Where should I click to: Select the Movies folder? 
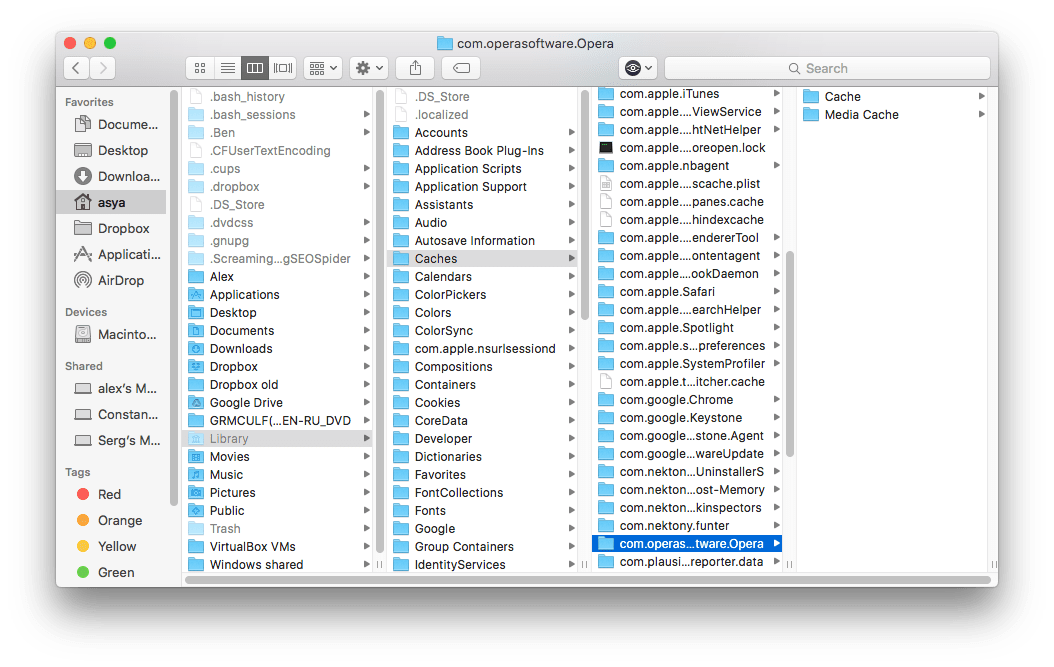pyautogui.click(x=278, y=457)
